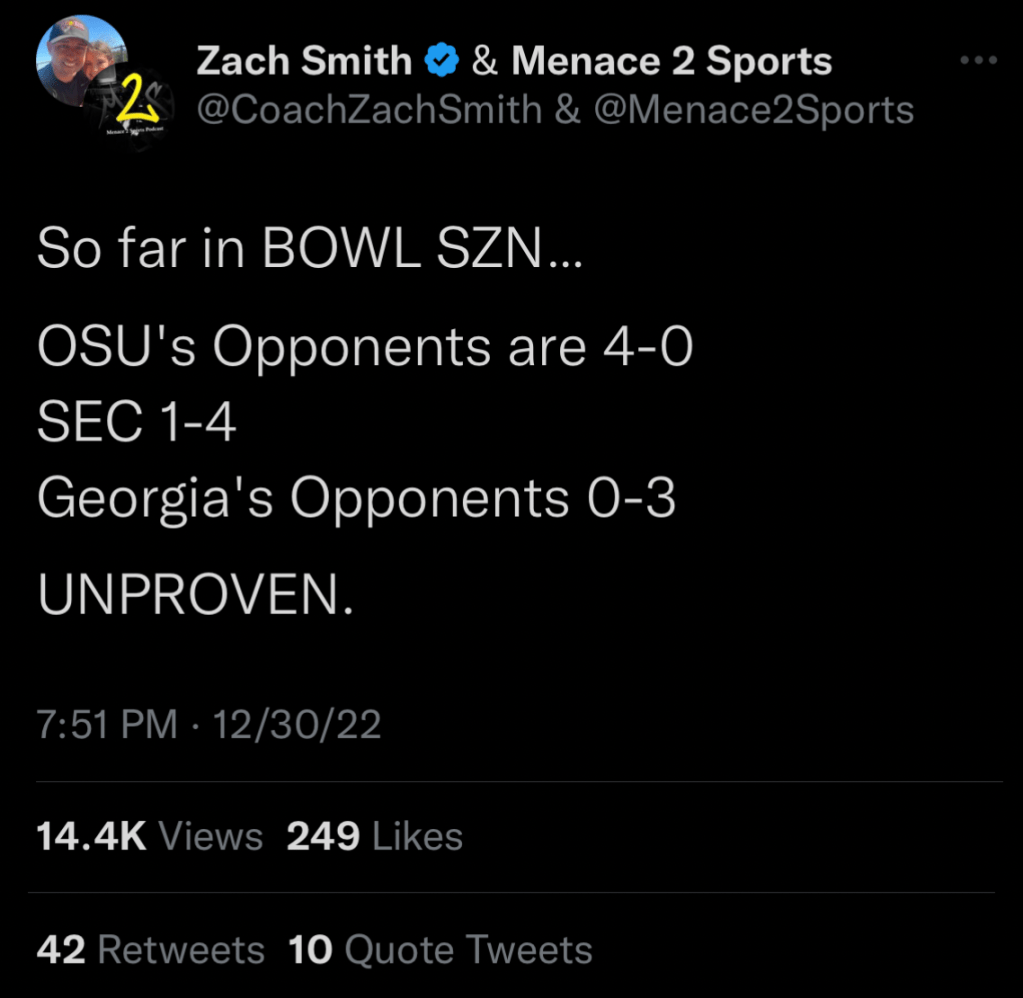Click the 'So far in BOWL SZN...' line
This screenshot has width=1023, height=998.
(309, 251)
